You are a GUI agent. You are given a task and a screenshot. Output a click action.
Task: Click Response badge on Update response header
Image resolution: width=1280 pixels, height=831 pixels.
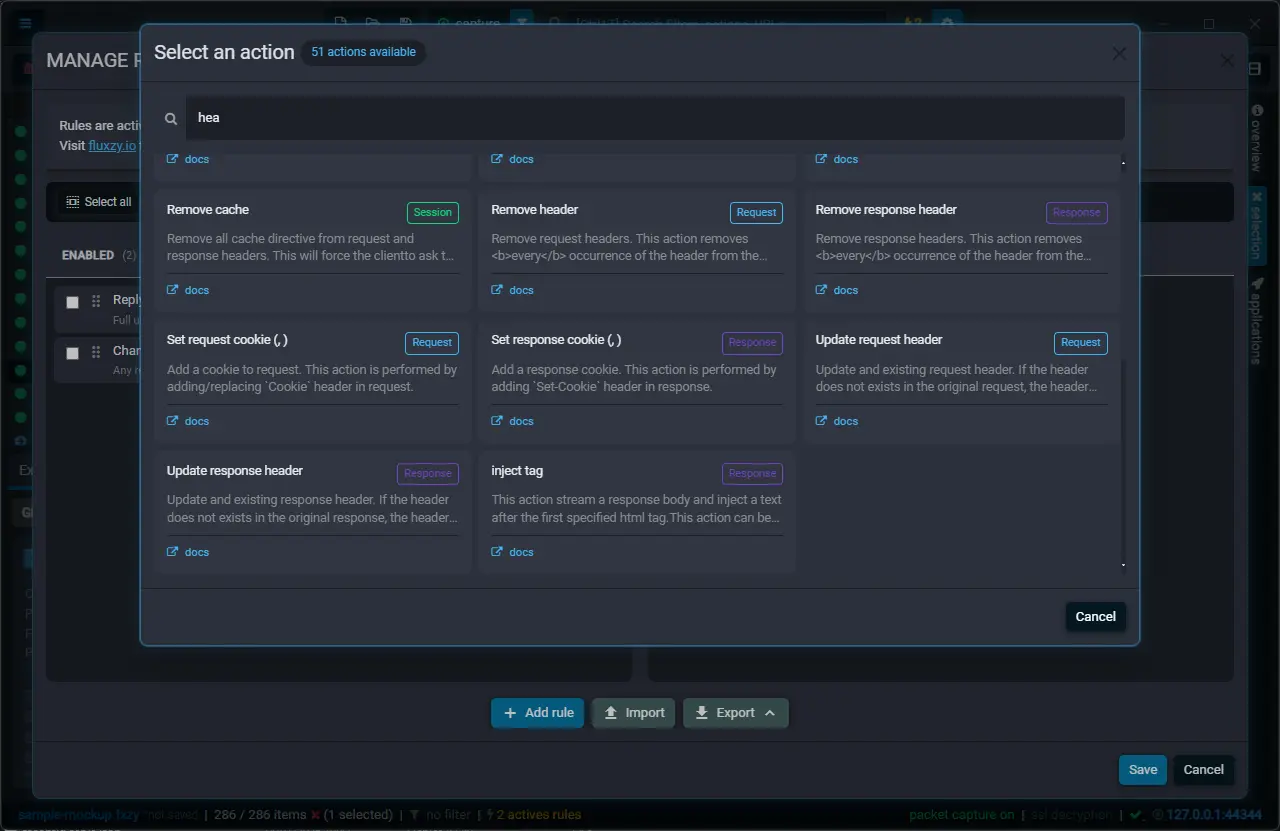click(x=428, y=473)
